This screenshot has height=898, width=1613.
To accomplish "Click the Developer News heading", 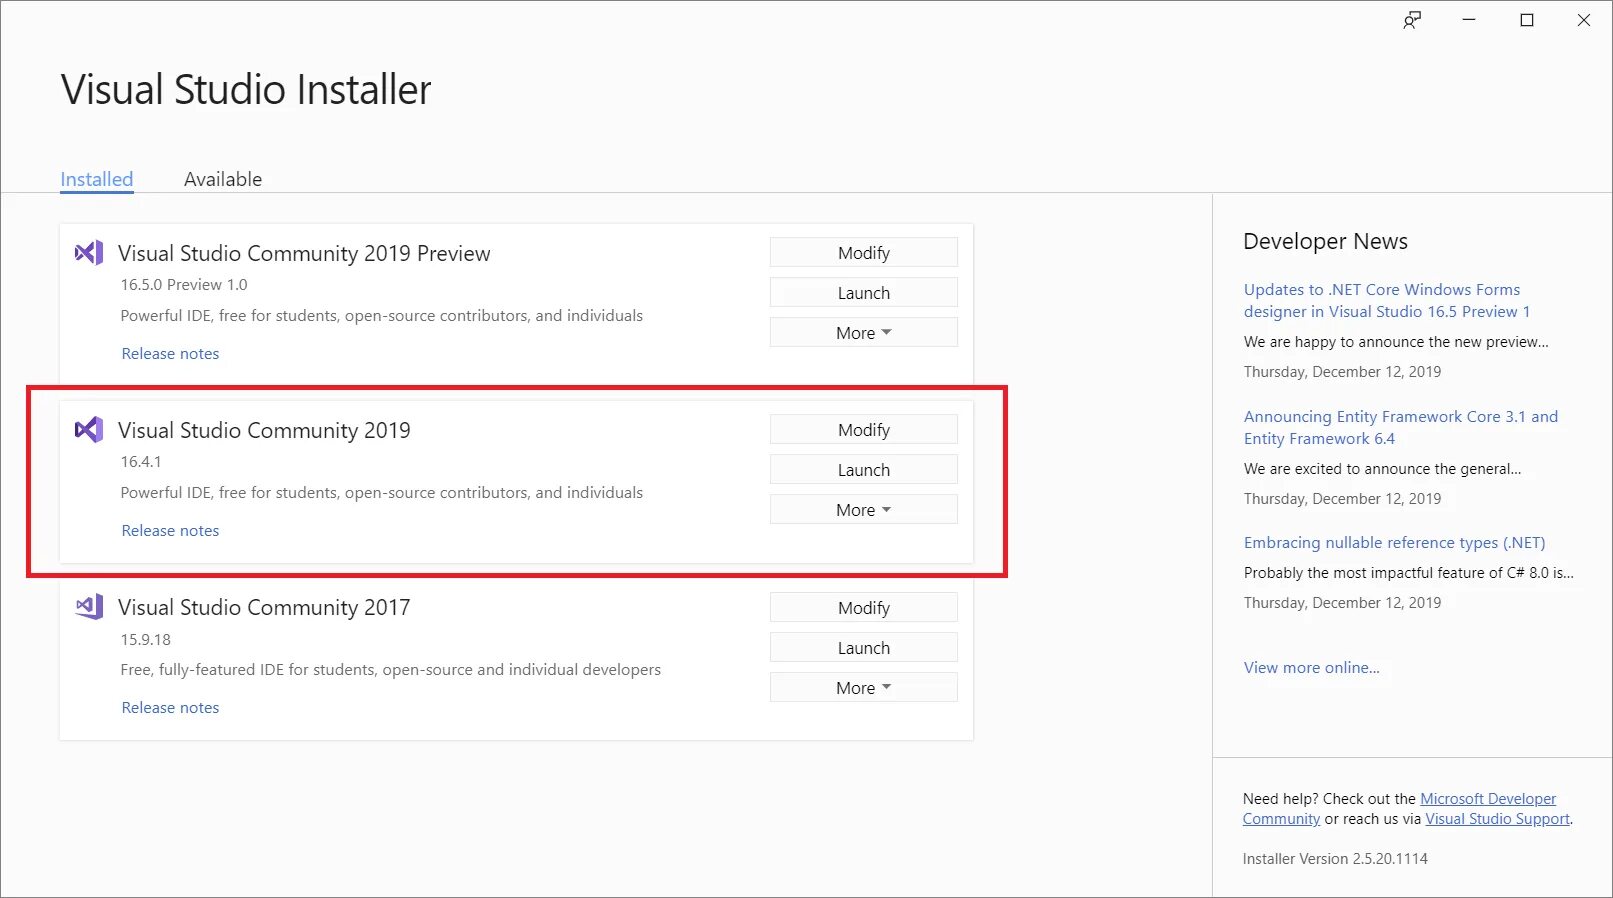I will point(1325,241).
